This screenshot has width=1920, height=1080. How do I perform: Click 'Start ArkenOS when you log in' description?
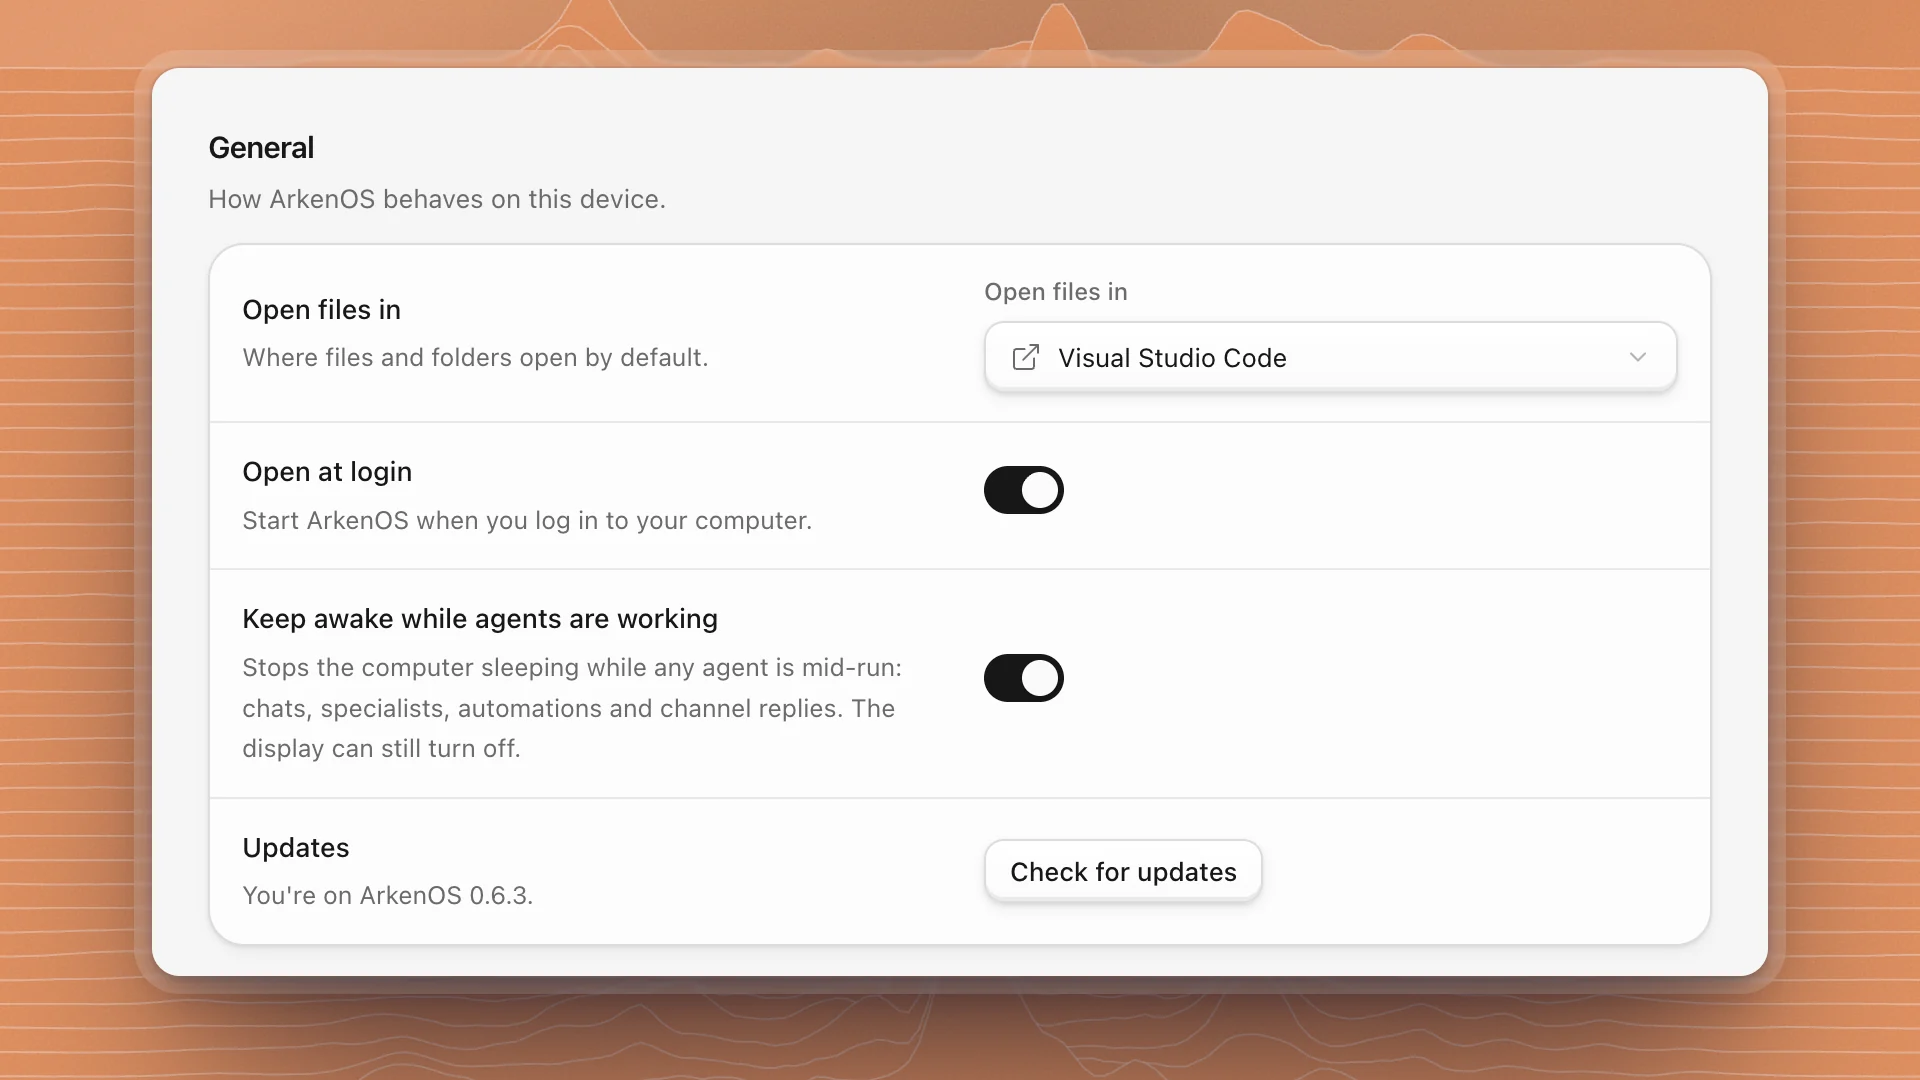tap(527, 521)
